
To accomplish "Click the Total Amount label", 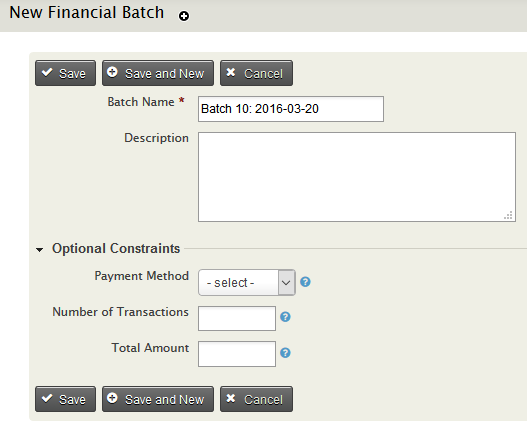I will (150, 348).
